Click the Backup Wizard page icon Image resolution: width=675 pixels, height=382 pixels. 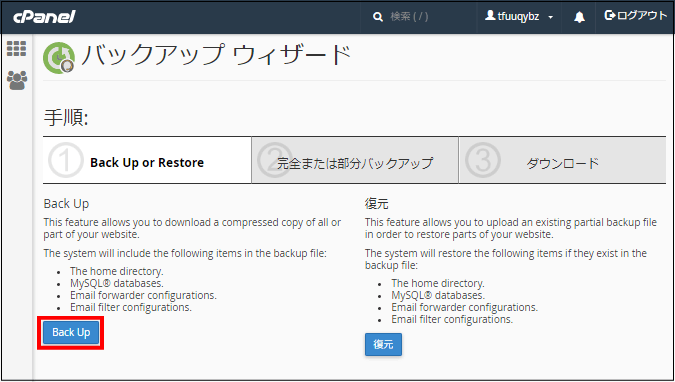coord(59,58)
